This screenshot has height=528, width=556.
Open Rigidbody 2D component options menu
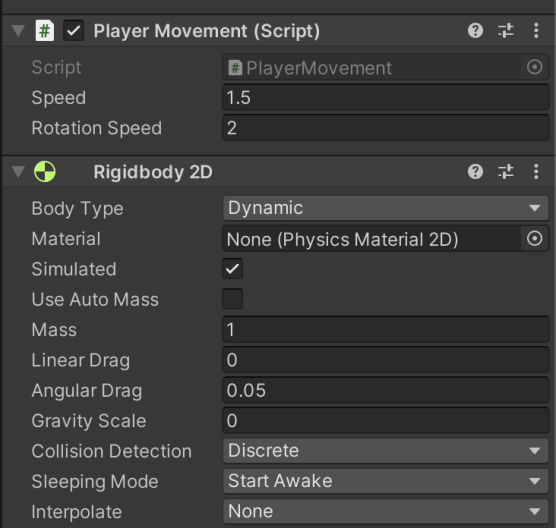536,172
